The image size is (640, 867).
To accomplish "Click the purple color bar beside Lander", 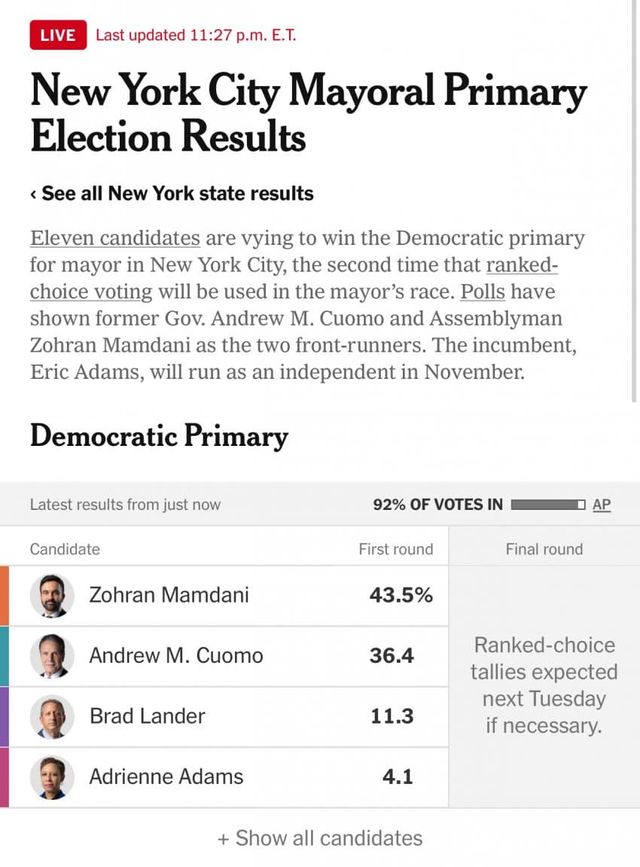I will 4,716.
